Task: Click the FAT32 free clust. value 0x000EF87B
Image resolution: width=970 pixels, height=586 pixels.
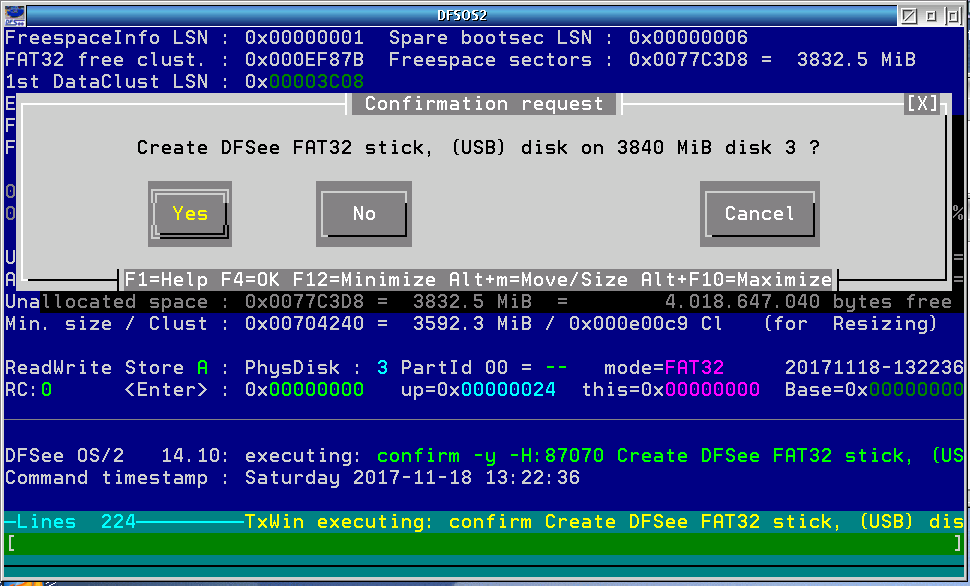Action: click(x=304, y=60)
